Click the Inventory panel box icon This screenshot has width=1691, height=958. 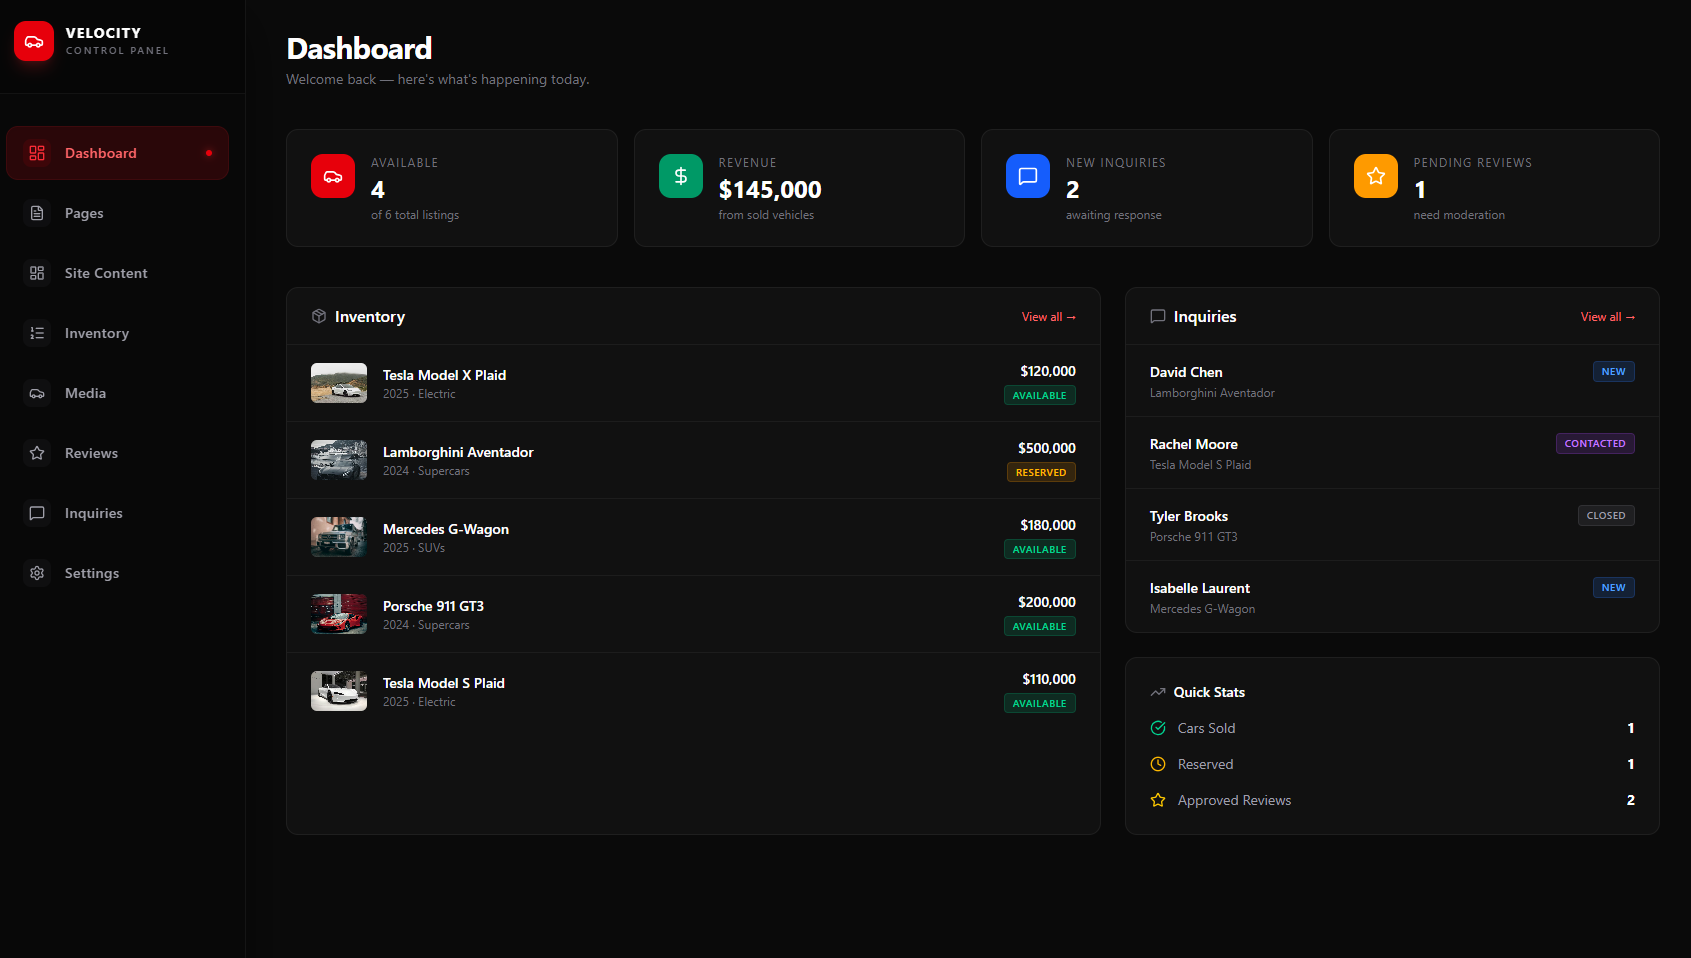coord(319,316)
